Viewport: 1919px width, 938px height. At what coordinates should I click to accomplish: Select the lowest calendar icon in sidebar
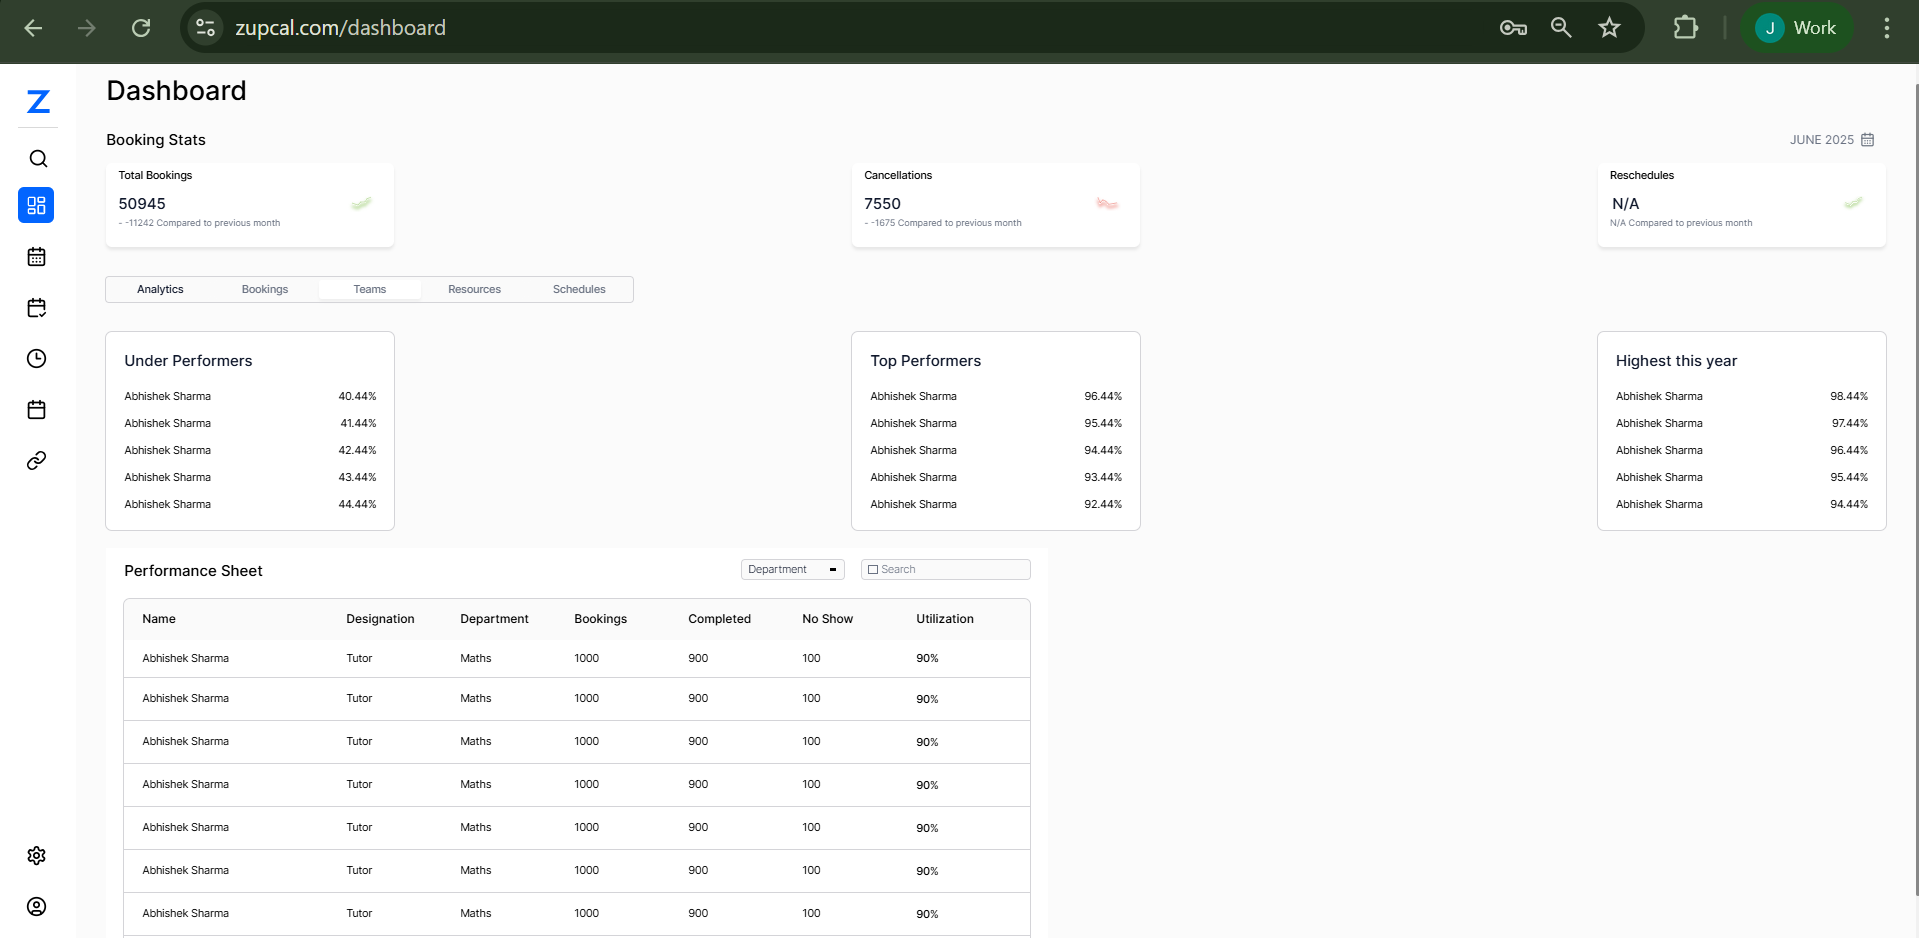[x=37, y=409]
